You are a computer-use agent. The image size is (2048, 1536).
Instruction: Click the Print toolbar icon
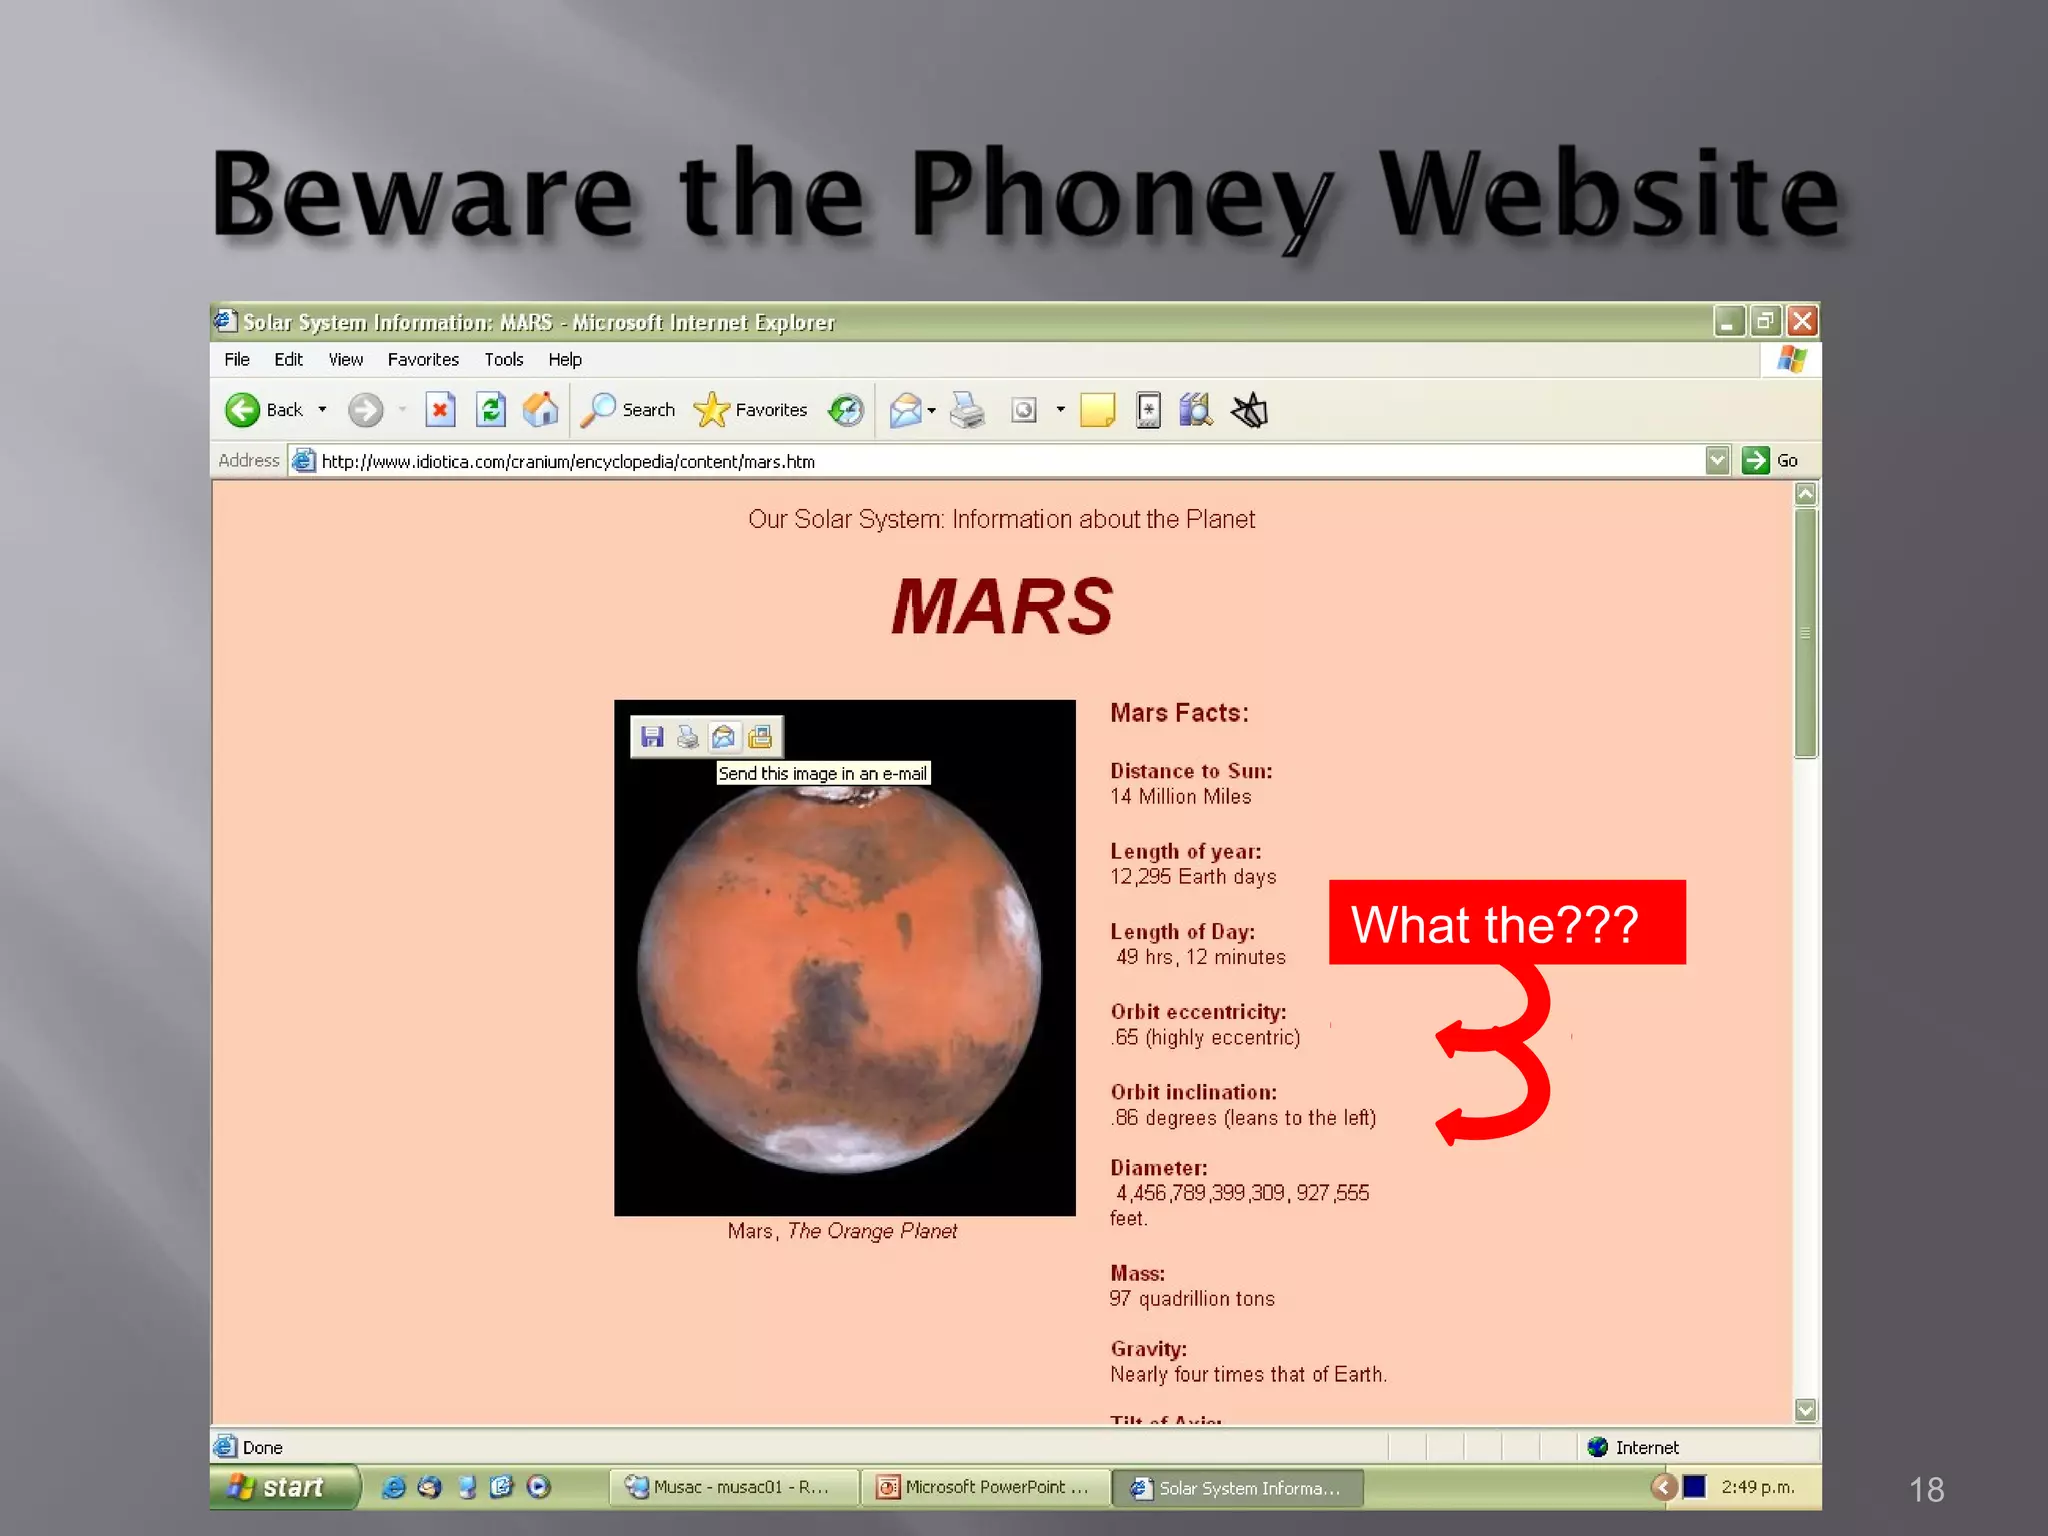(967, 410)
